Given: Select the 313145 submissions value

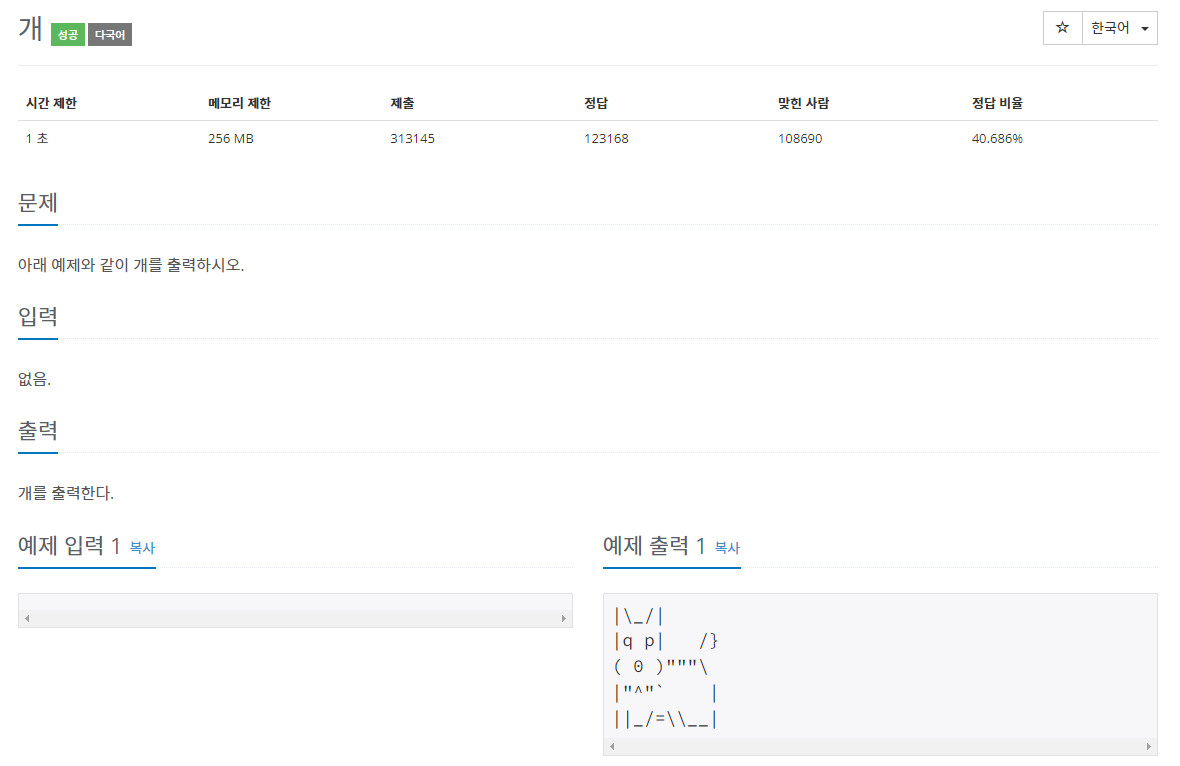Looking at the screenshot, I should click(x=412, y=138).
